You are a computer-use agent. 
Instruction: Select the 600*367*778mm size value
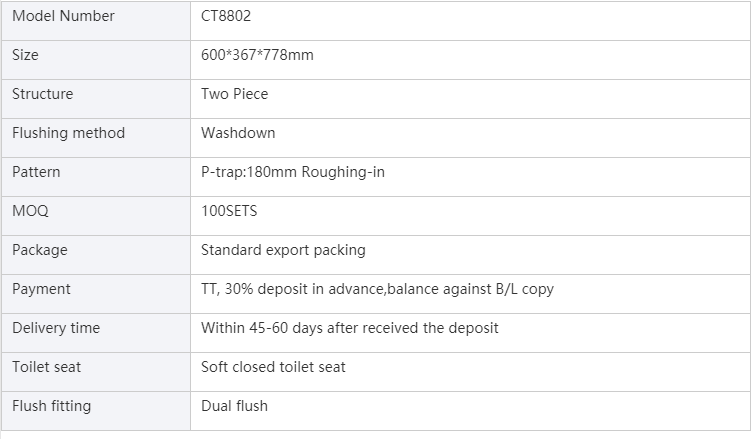coord(257,55)
